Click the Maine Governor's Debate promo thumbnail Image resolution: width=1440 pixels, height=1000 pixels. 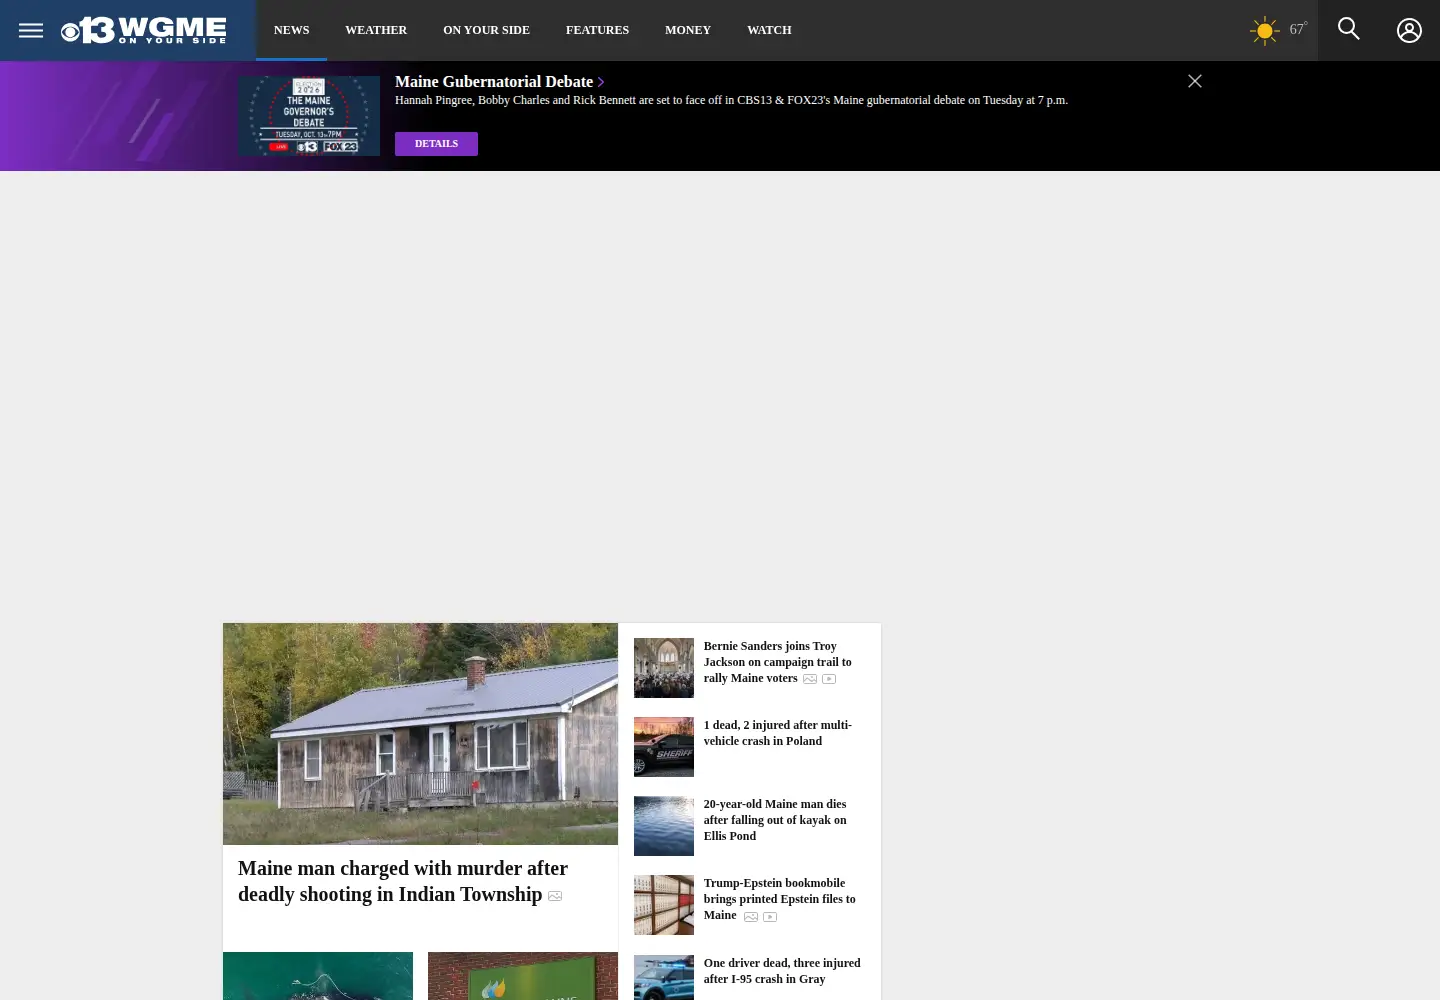coord(309,116)
